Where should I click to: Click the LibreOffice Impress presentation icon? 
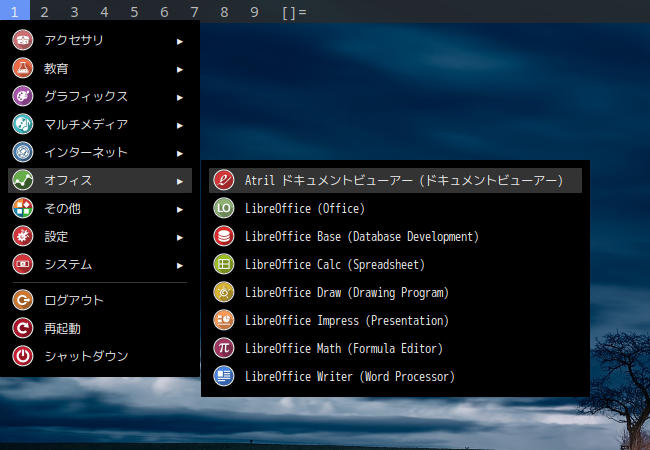click(224, 320)
